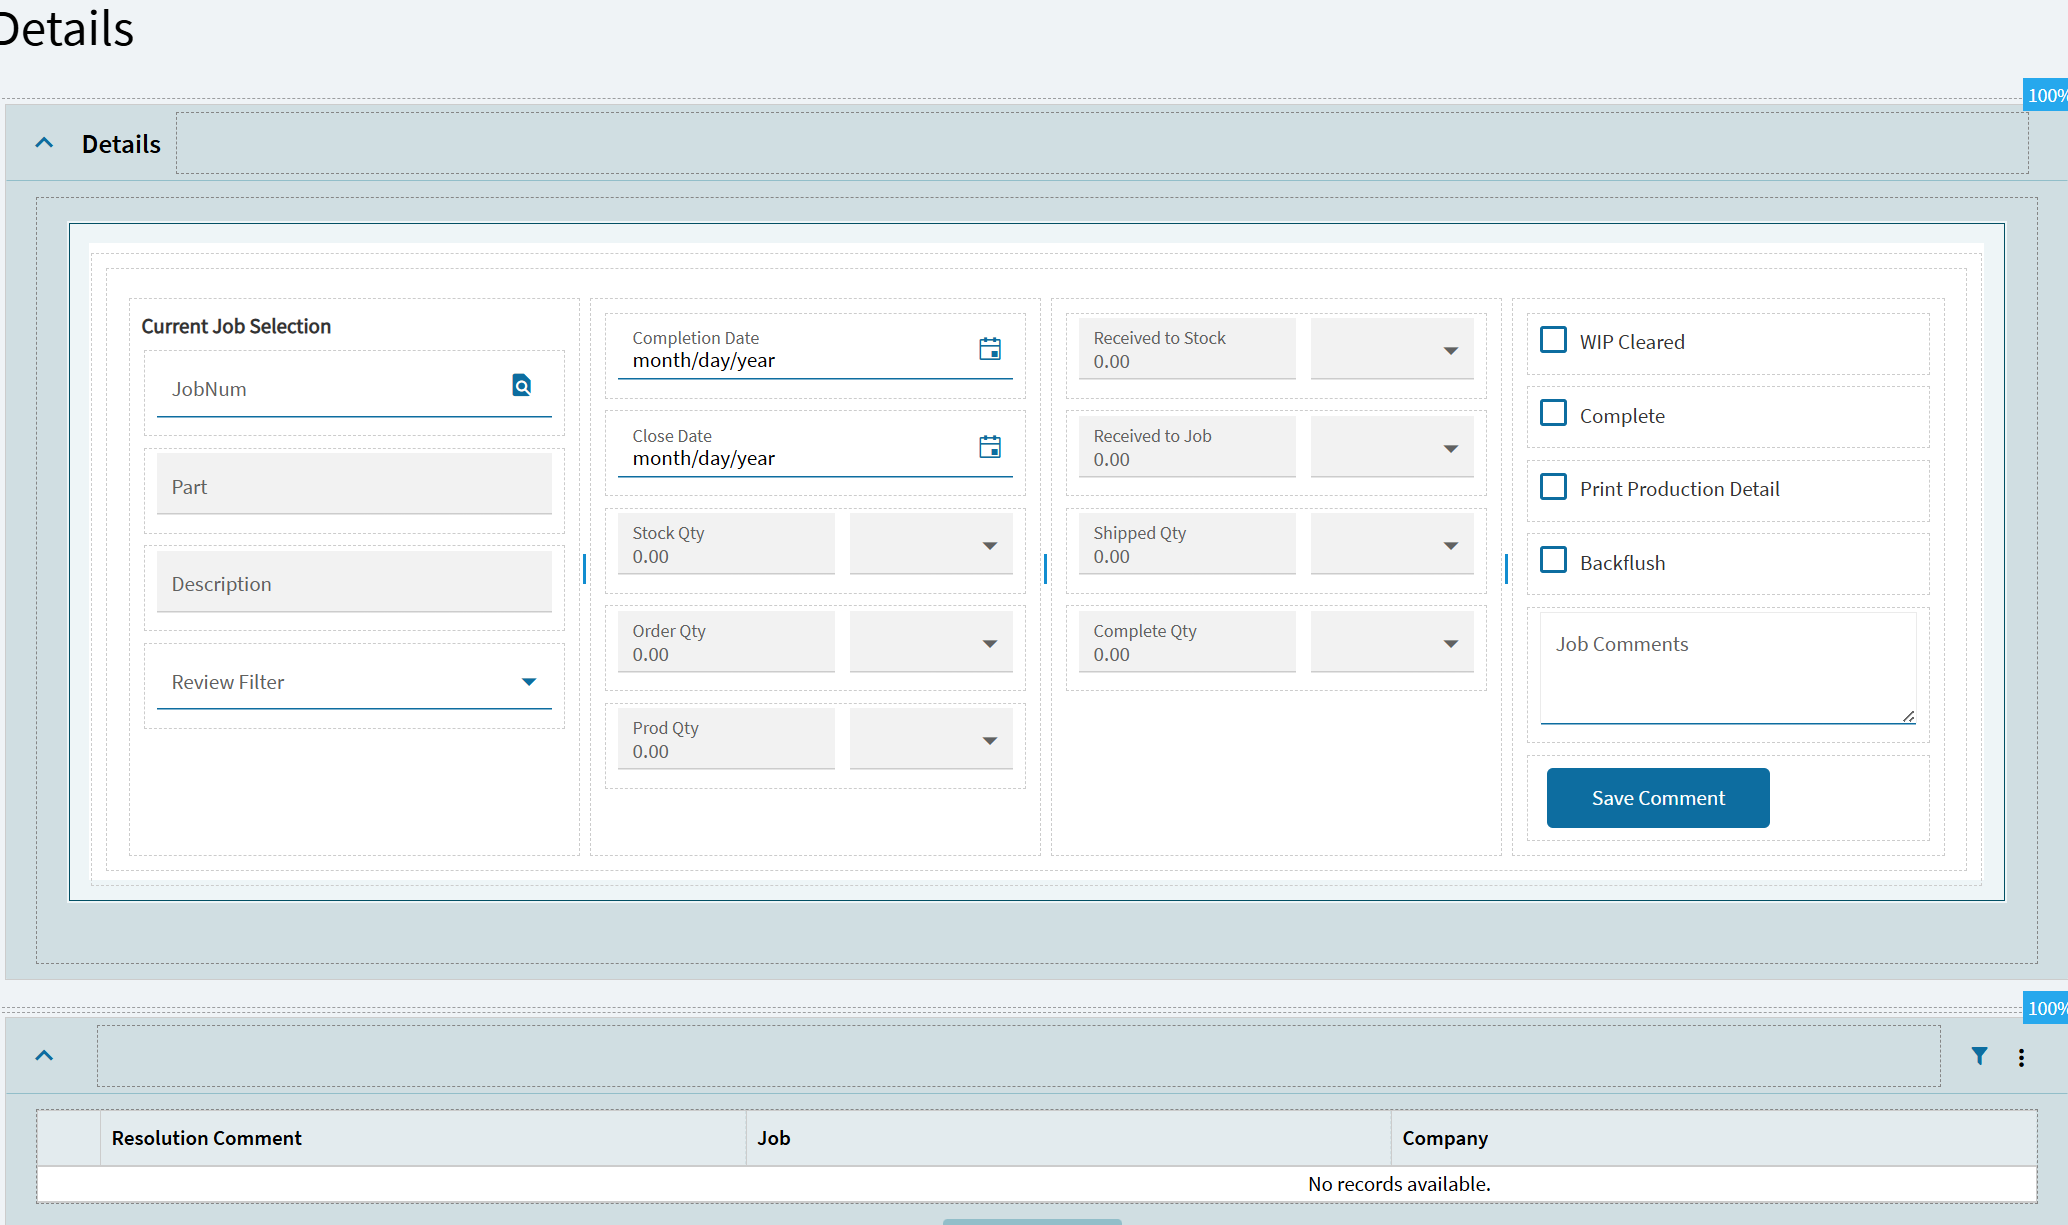Tick the Print Production Detail checkbox
This screenshot has height=1225, width=2068.
click(1553, 487)
